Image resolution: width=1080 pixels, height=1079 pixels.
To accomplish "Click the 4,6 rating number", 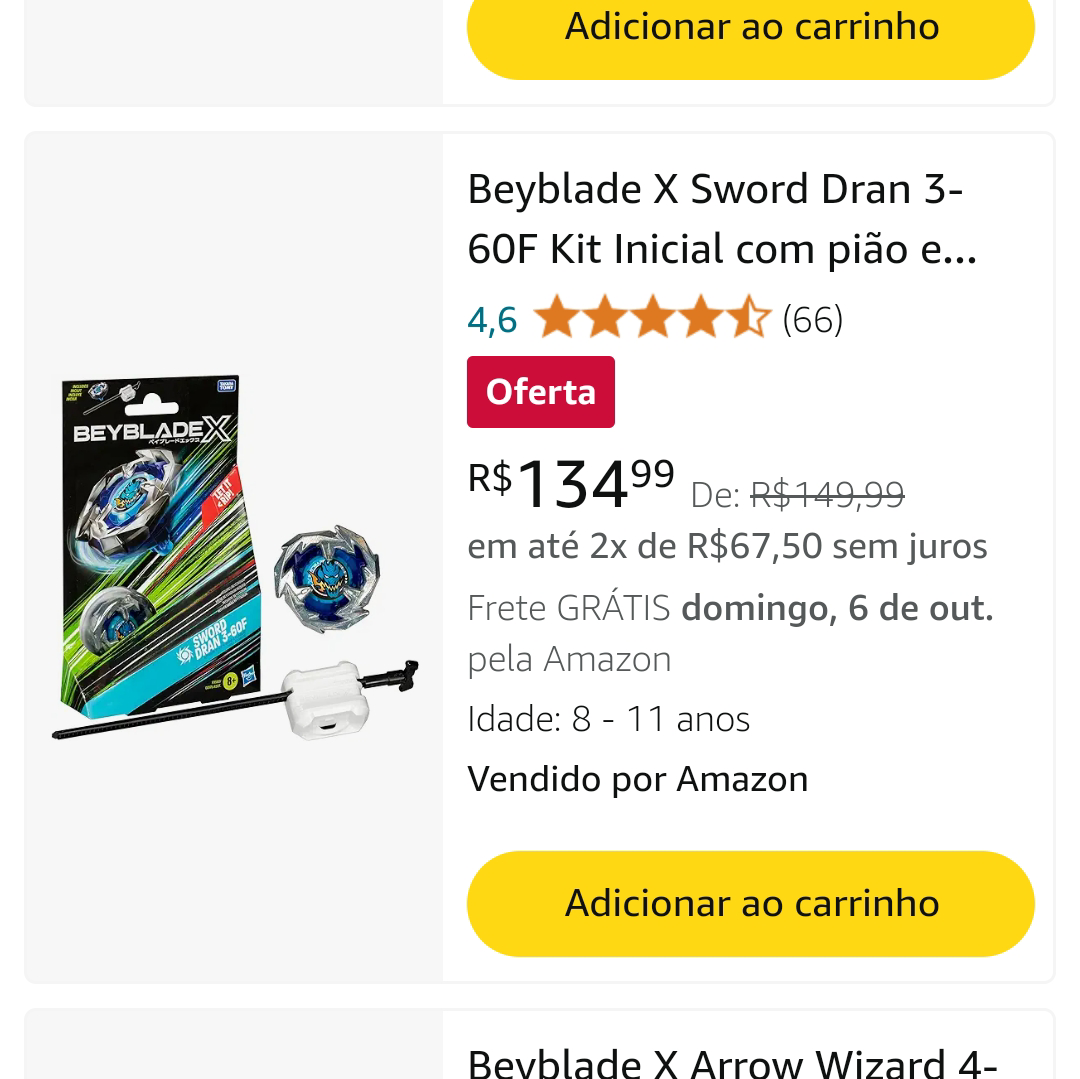I will pos(492,320).
